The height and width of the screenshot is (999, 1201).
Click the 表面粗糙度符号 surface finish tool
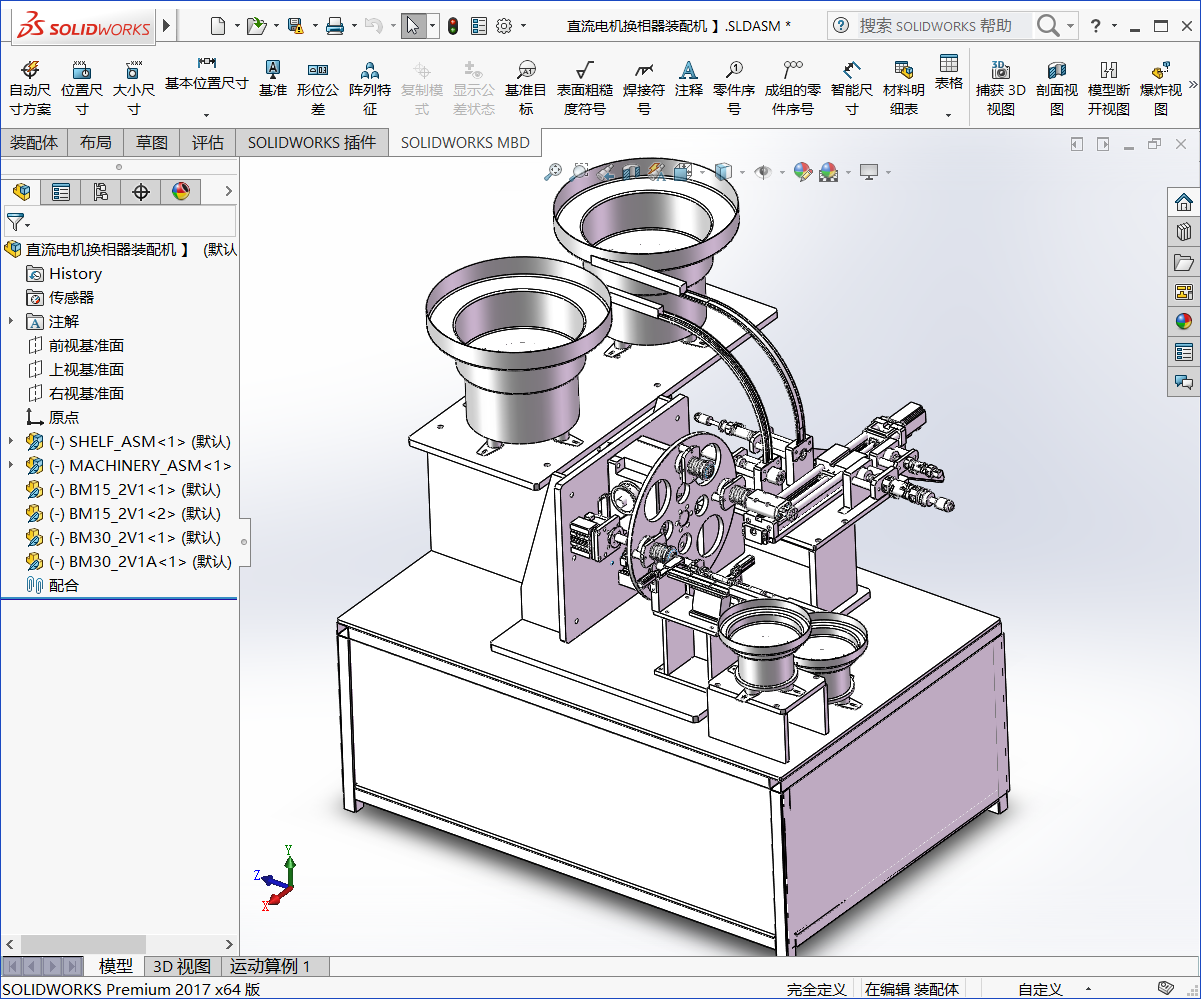point(584,87)
